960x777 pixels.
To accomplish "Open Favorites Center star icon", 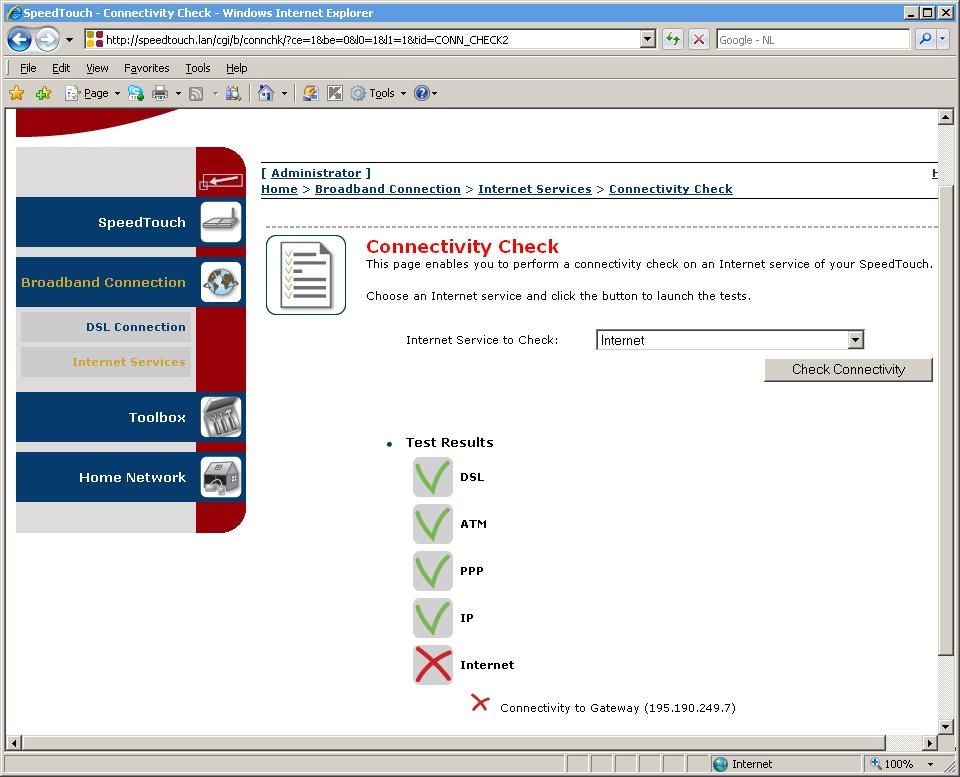I will coord(17,93).
